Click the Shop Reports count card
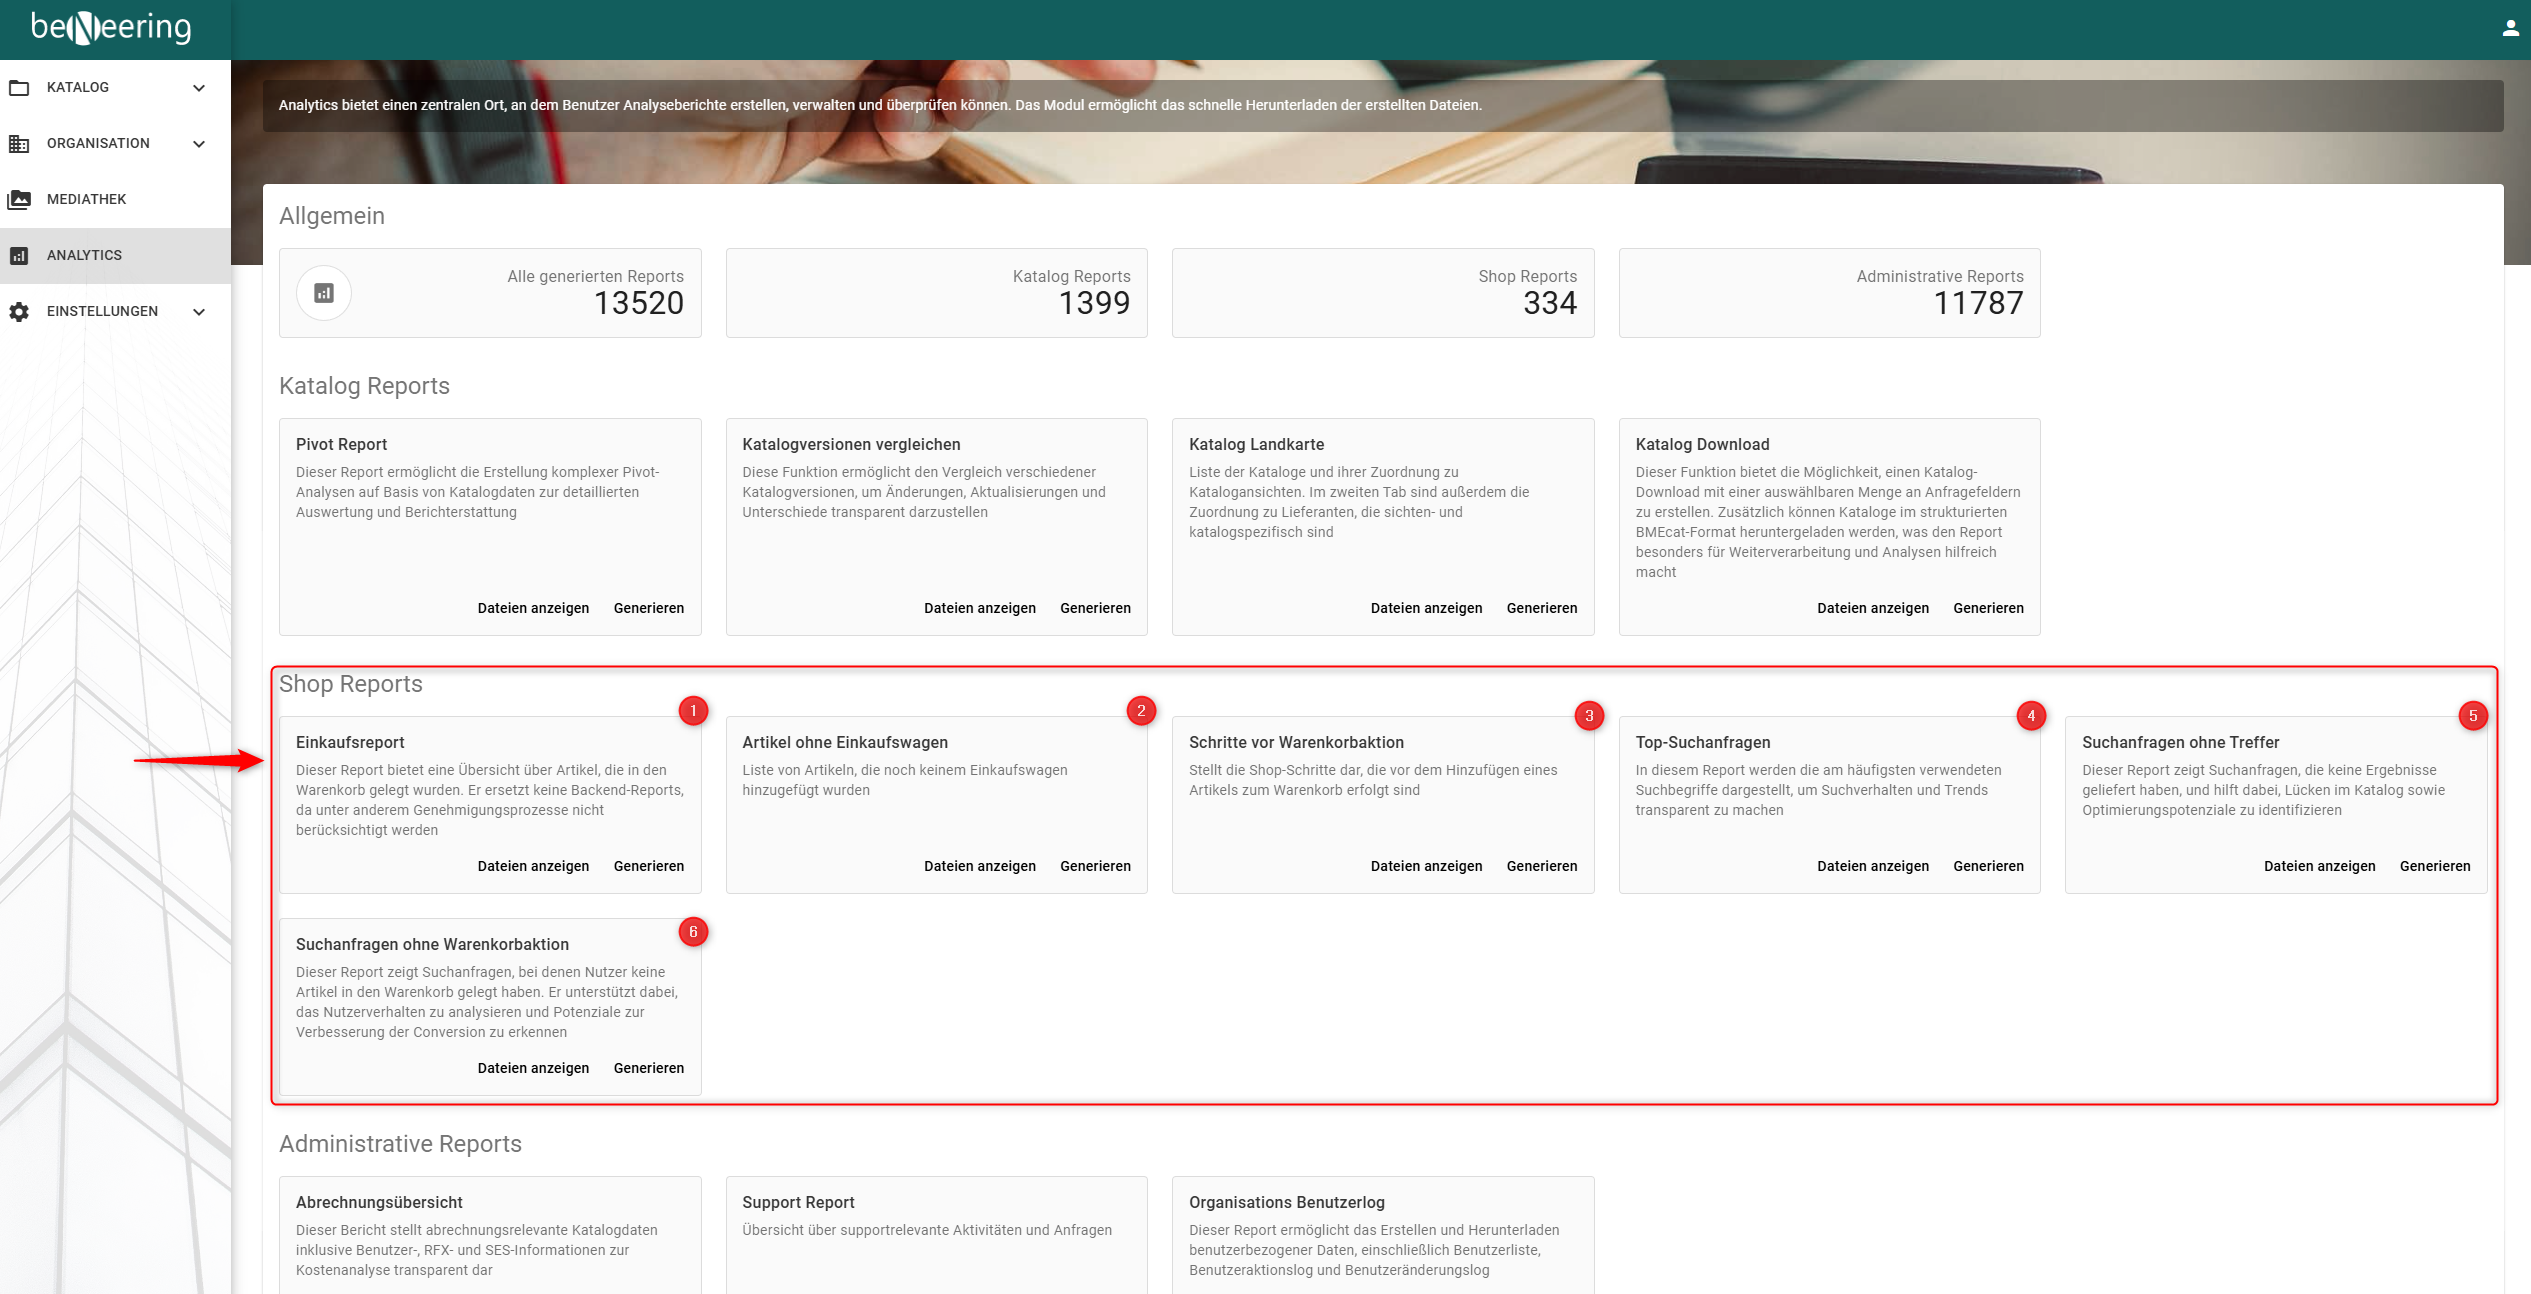 click(1383, 293)
